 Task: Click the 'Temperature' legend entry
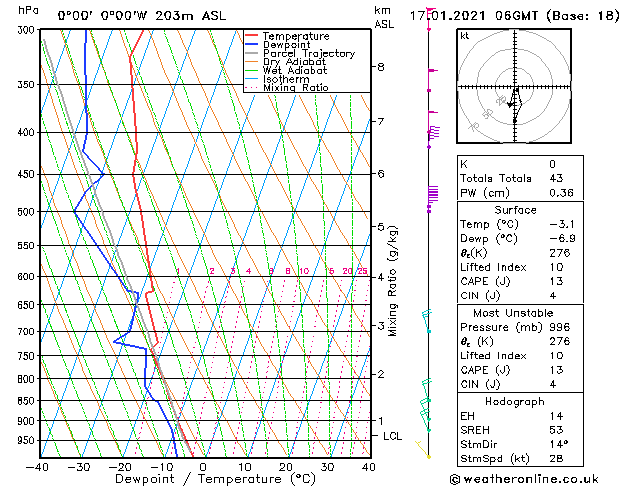coord(296,36)
